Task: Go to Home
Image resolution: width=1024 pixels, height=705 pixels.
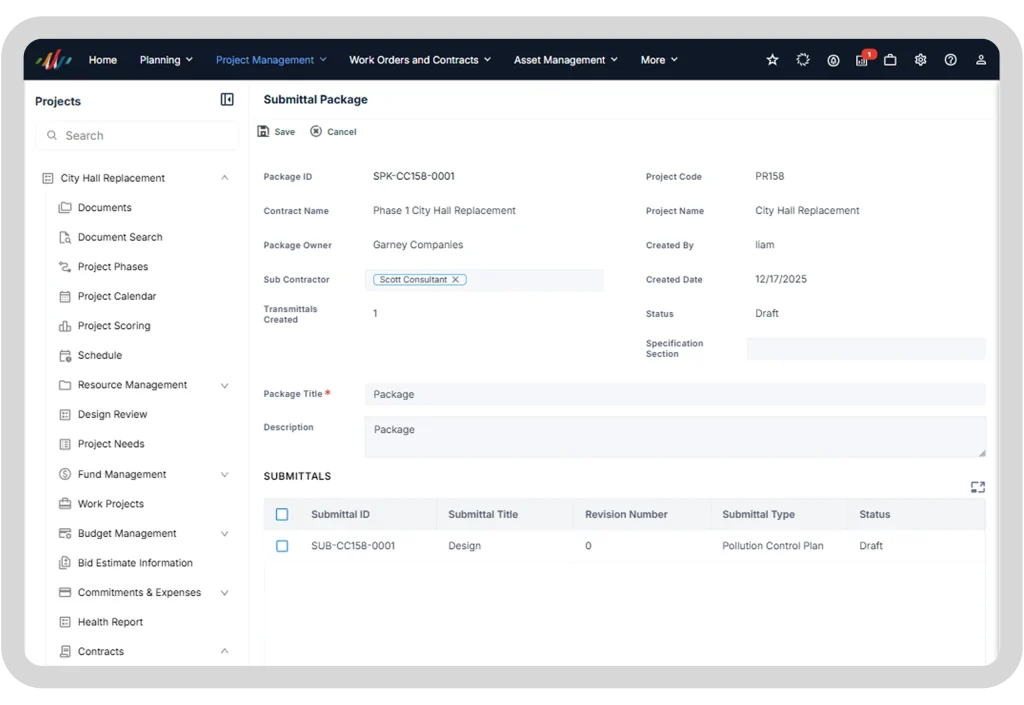Action: tap(103, 60)
